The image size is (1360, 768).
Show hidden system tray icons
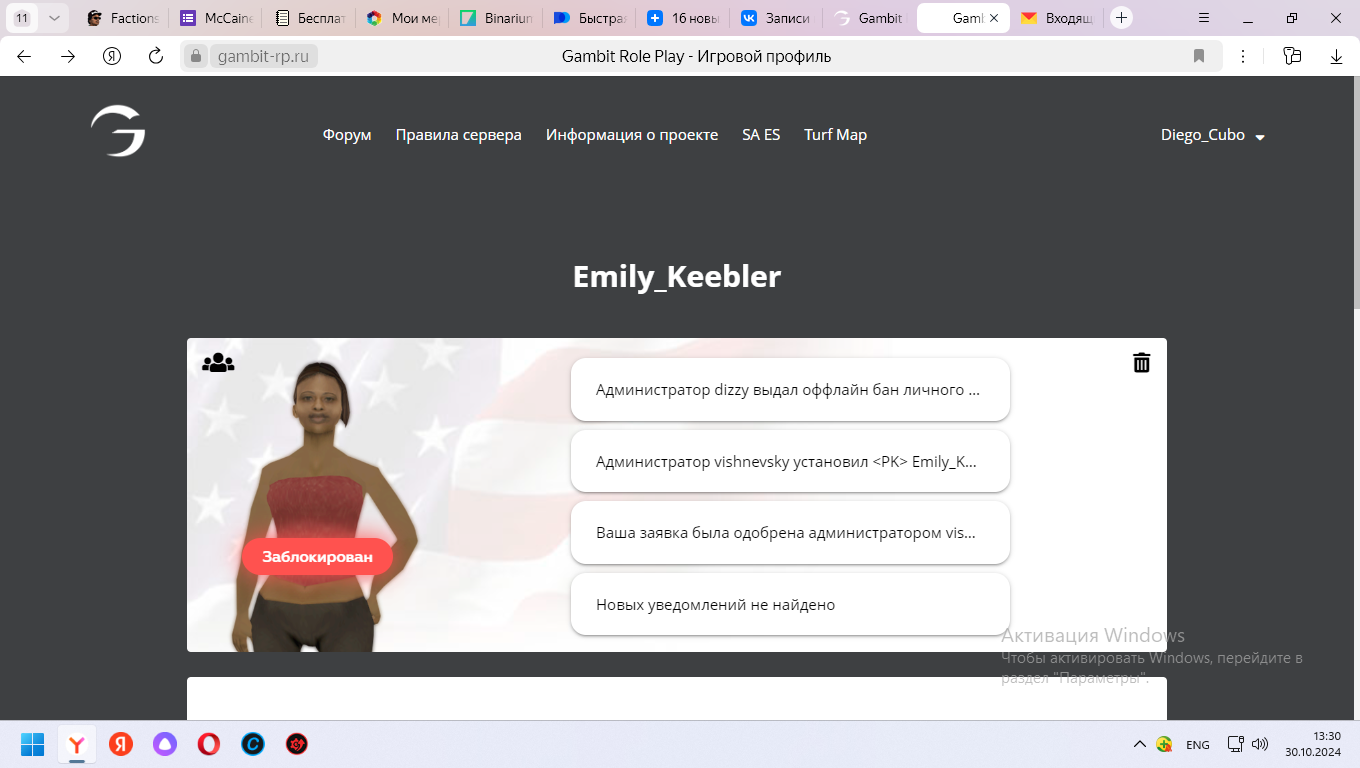click(x=1139, y=744)
